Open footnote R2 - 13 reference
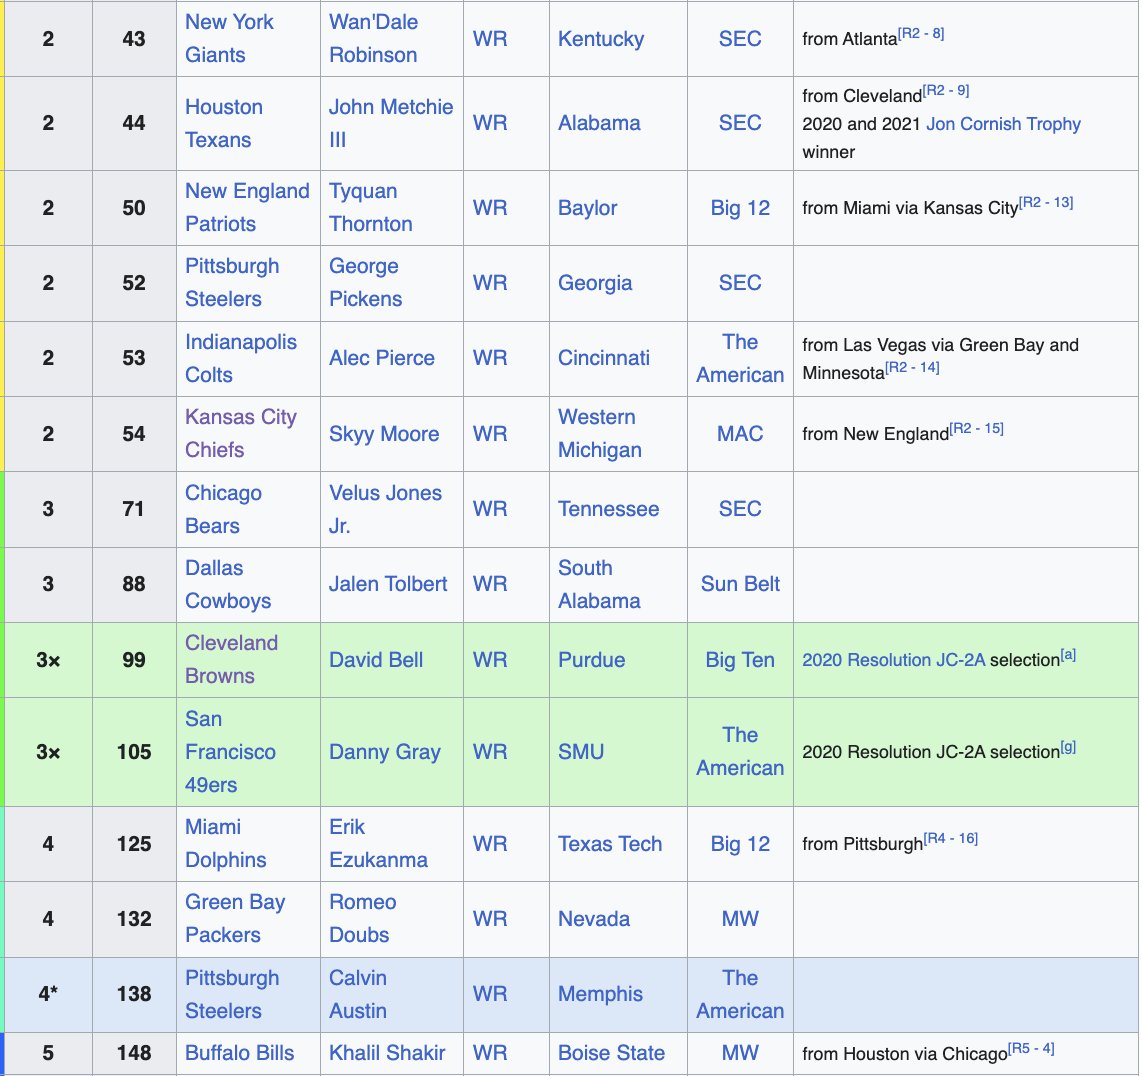 click(1046, 203)
